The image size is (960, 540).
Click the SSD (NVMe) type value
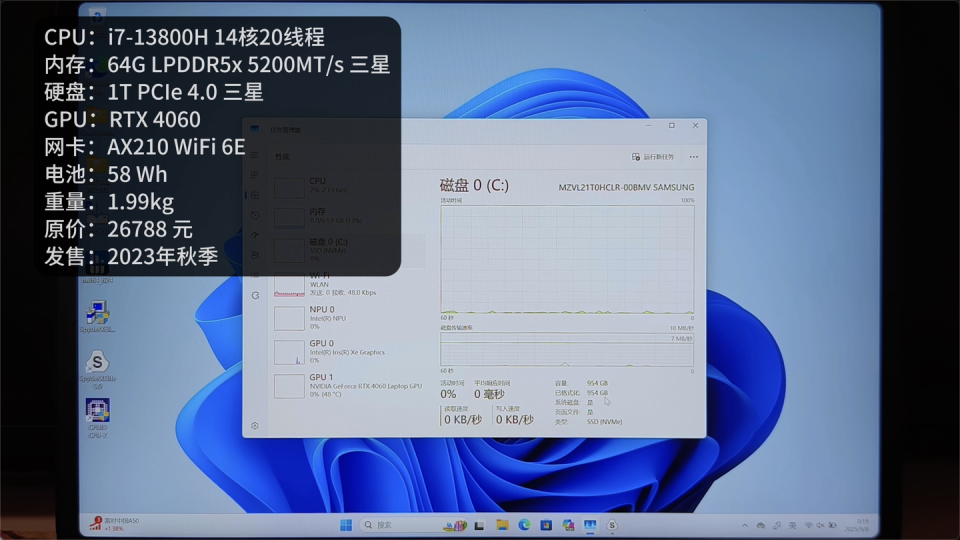(604, 422)
